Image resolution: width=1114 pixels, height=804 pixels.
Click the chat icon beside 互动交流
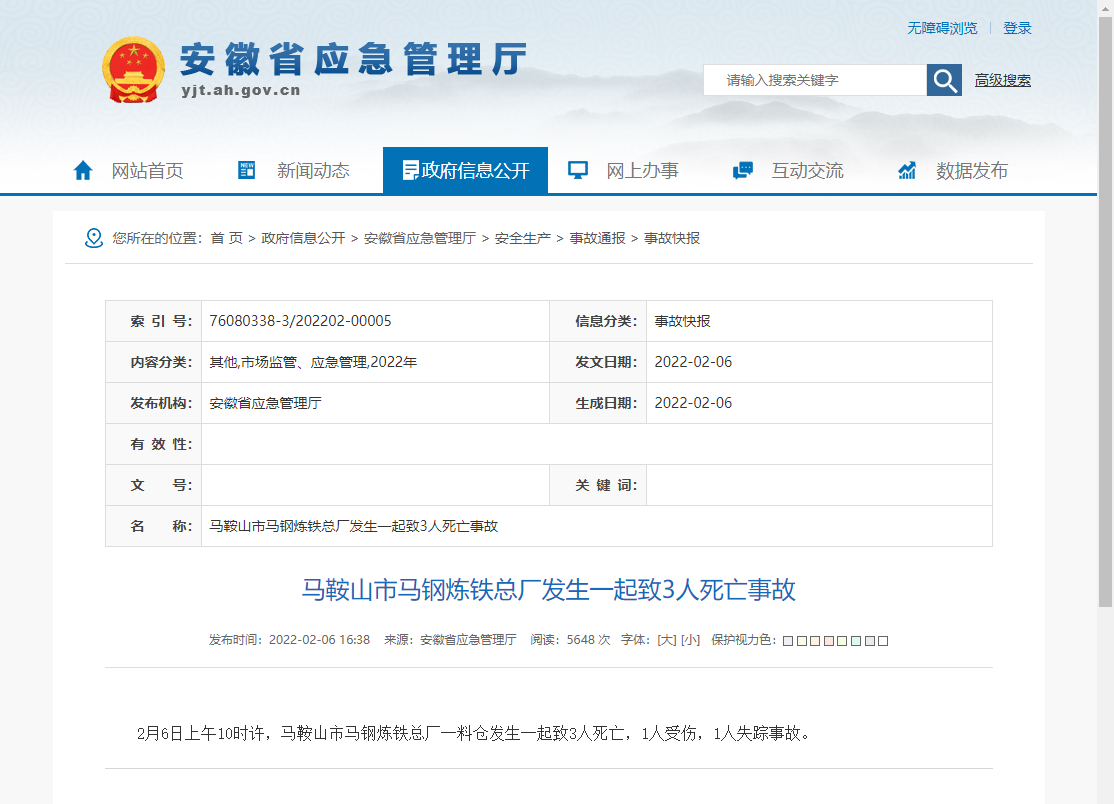(x=742, y=170)
